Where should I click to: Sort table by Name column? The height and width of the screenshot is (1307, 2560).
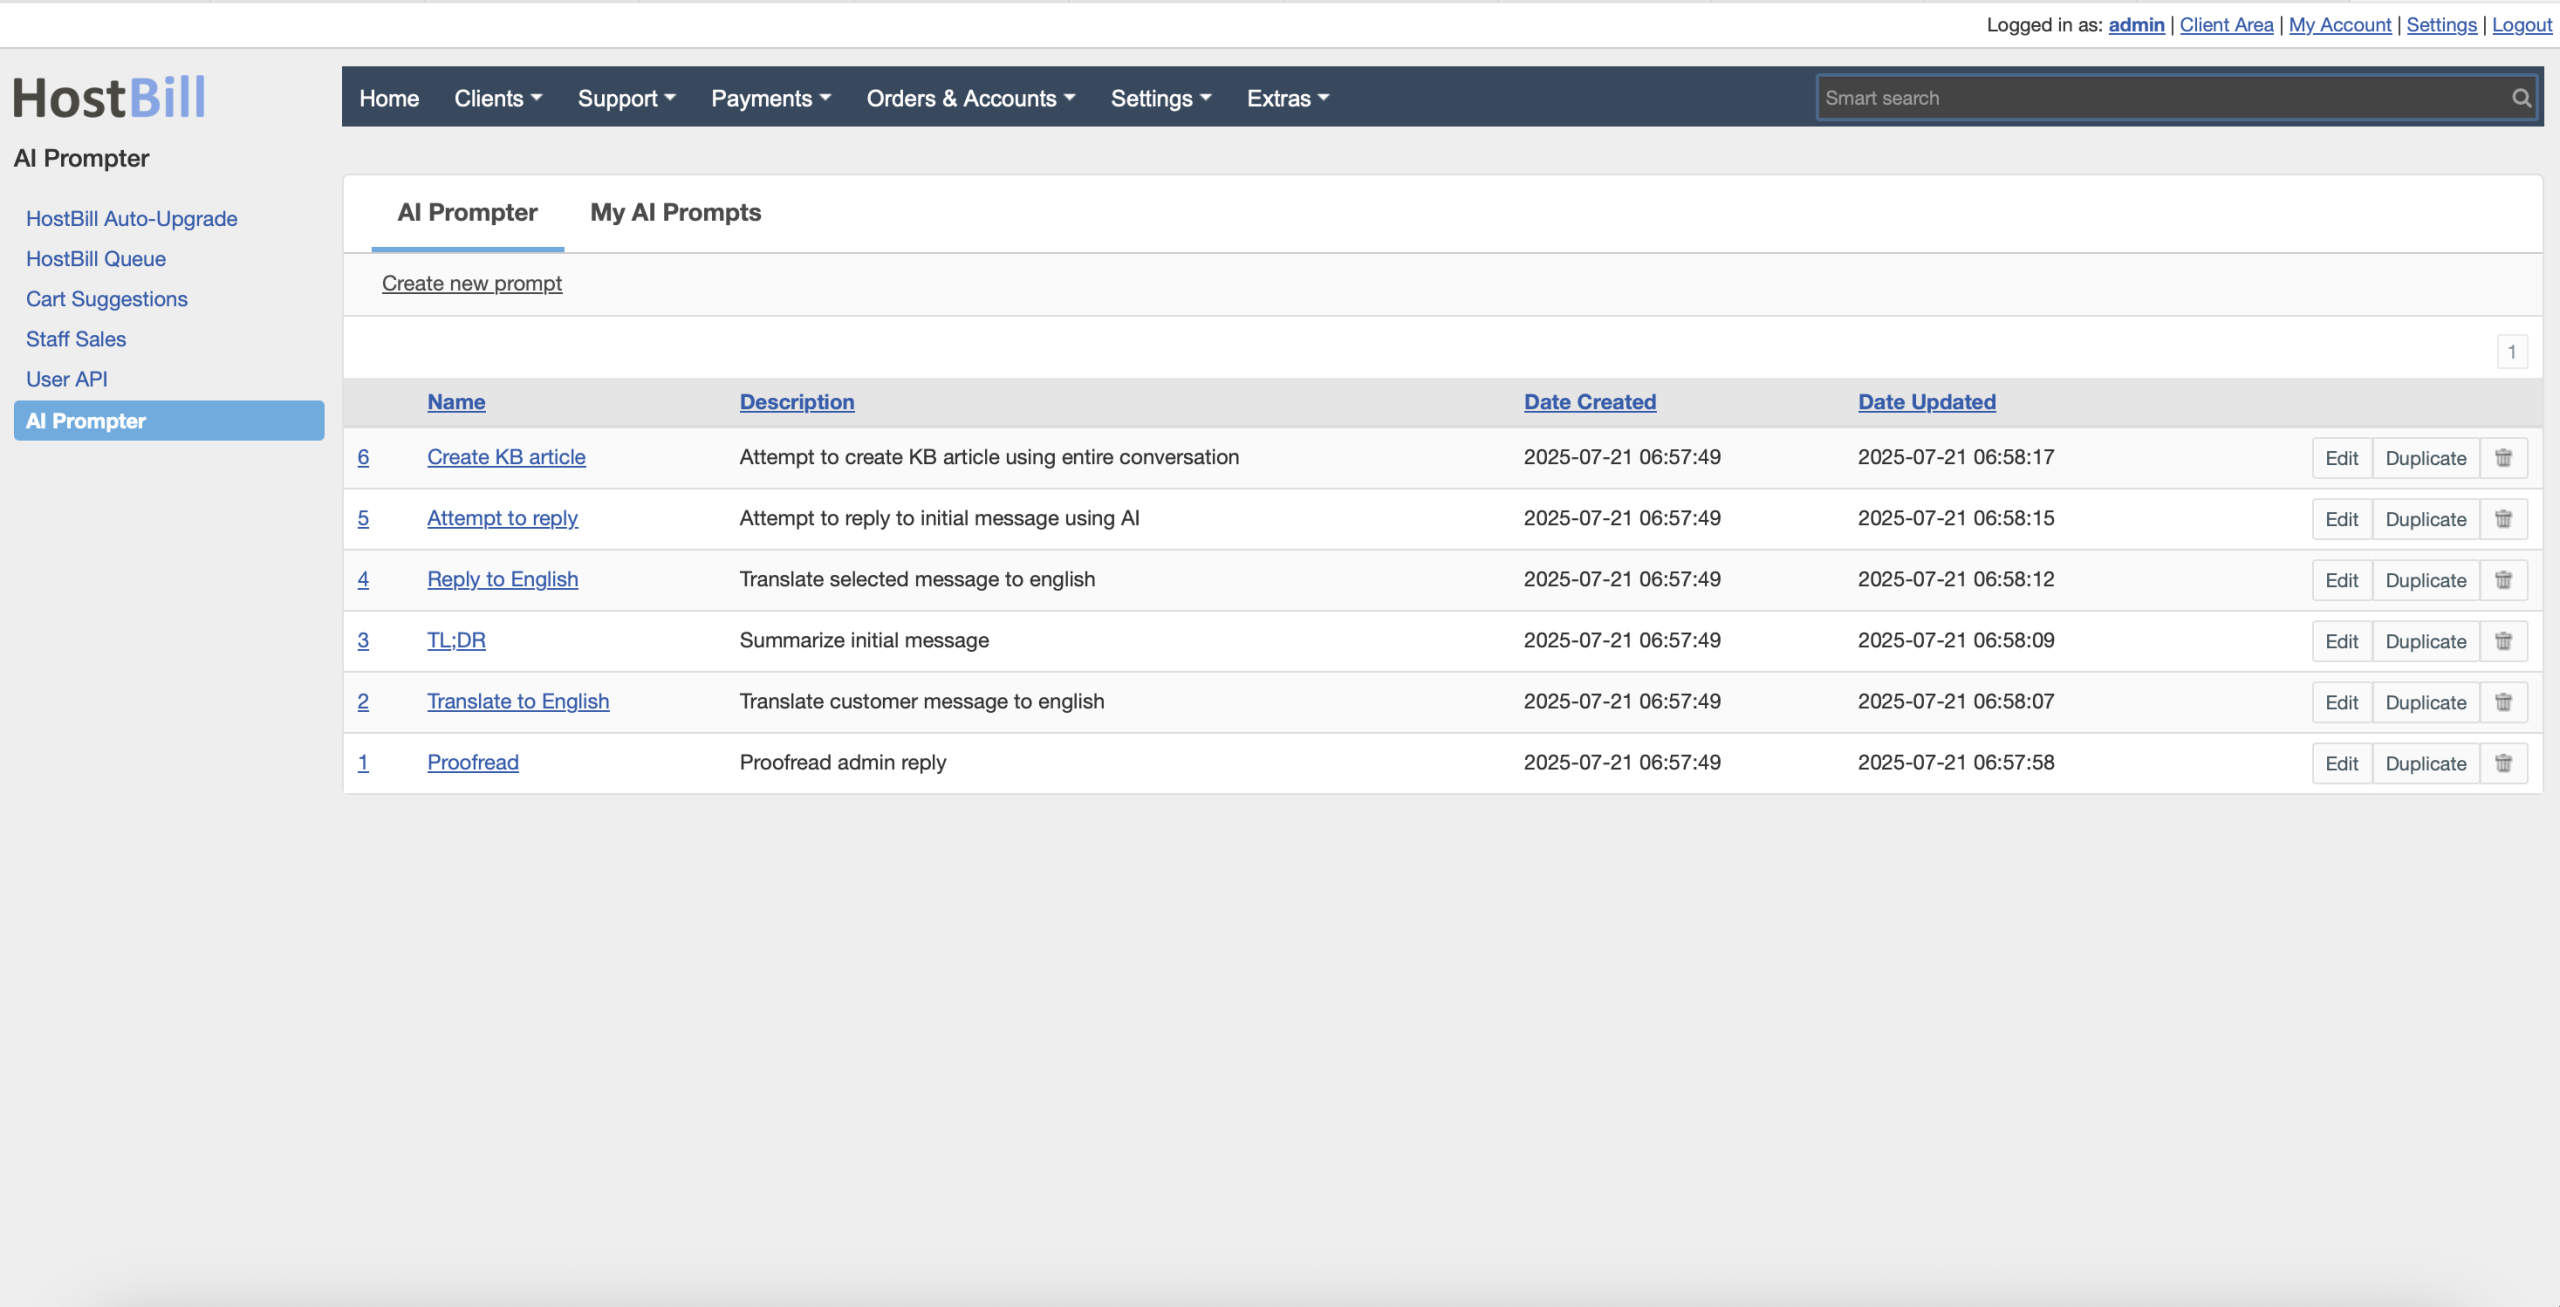coord(456,401)
